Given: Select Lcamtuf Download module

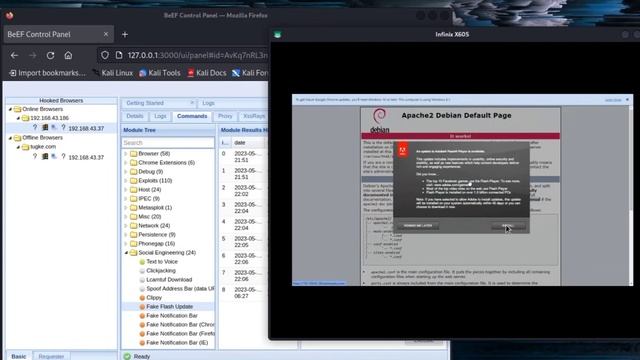Looking at the screenshot, I should [x=169, y=280].
